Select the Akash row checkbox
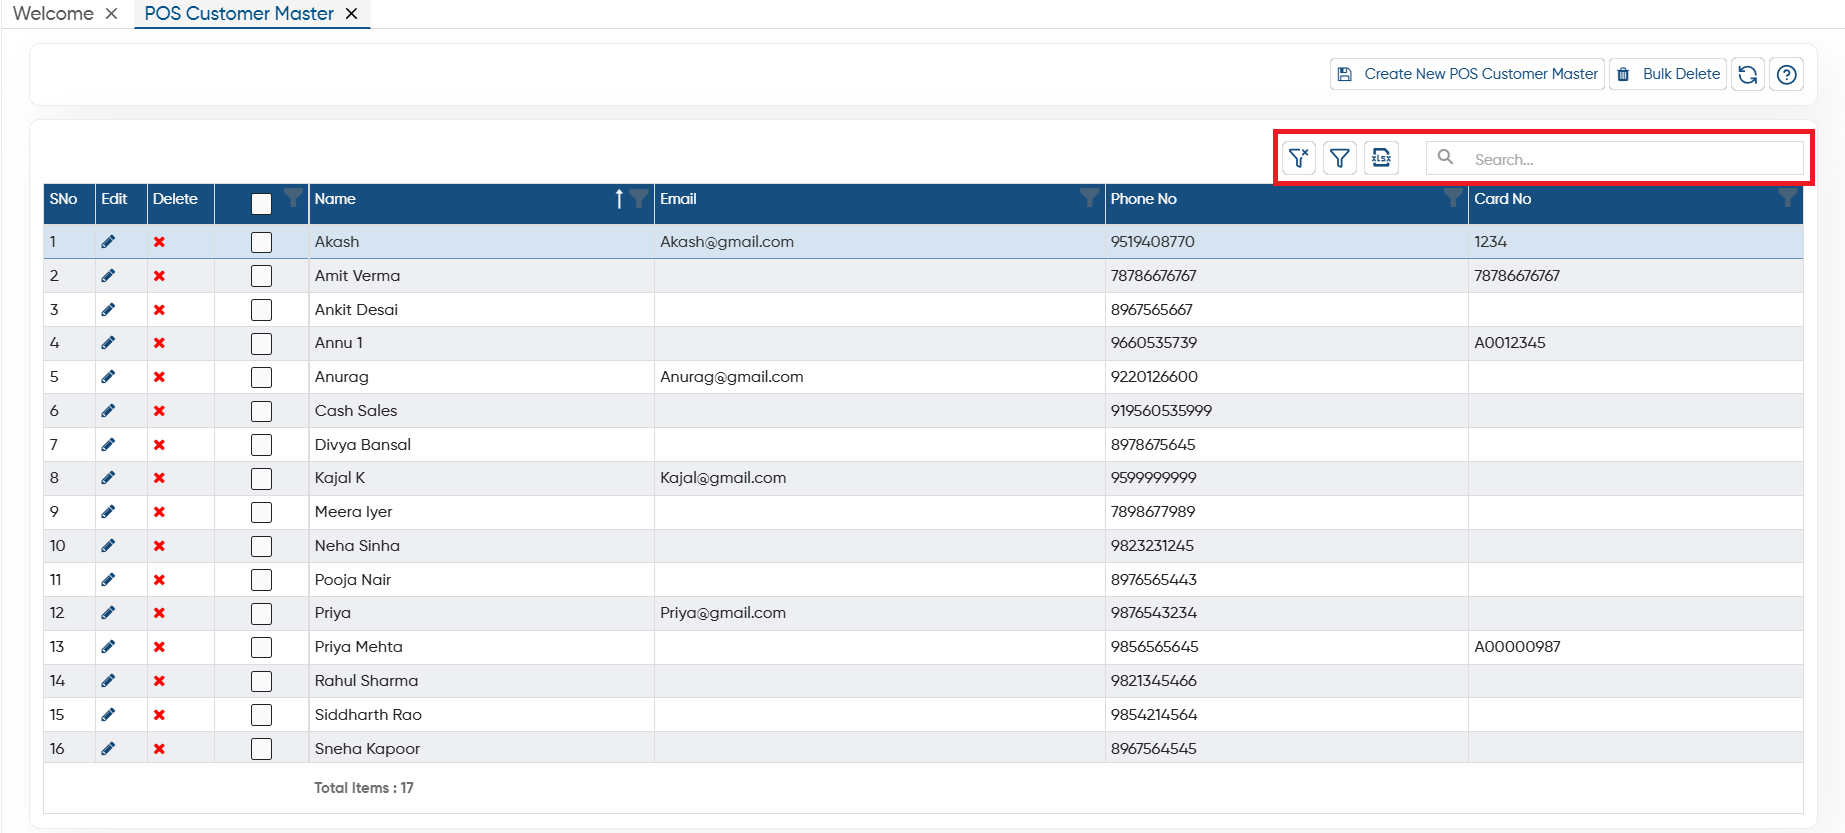 point(261,242)
